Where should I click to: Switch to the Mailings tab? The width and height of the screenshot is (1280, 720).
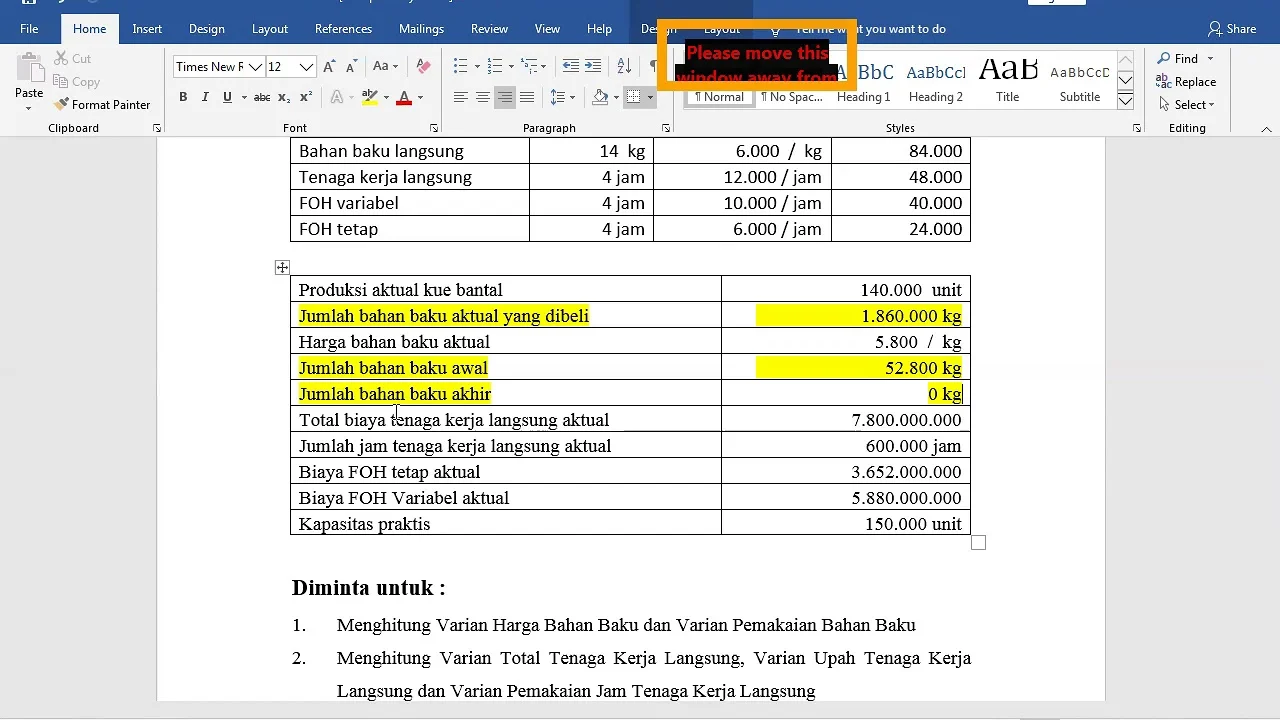pos(421,29)
